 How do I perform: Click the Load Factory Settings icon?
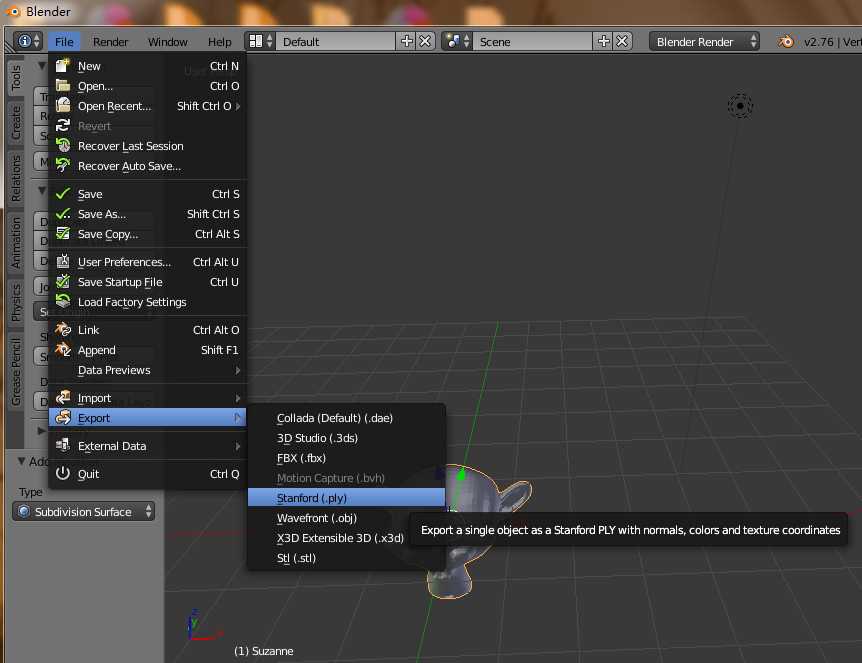click(63, 301)
